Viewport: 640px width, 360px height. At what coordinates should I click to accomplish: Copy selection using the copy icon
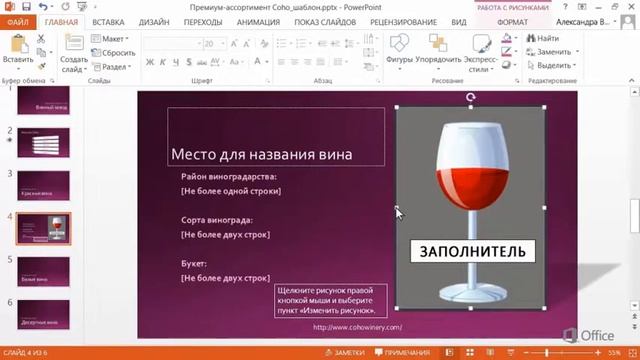[41, 52]
